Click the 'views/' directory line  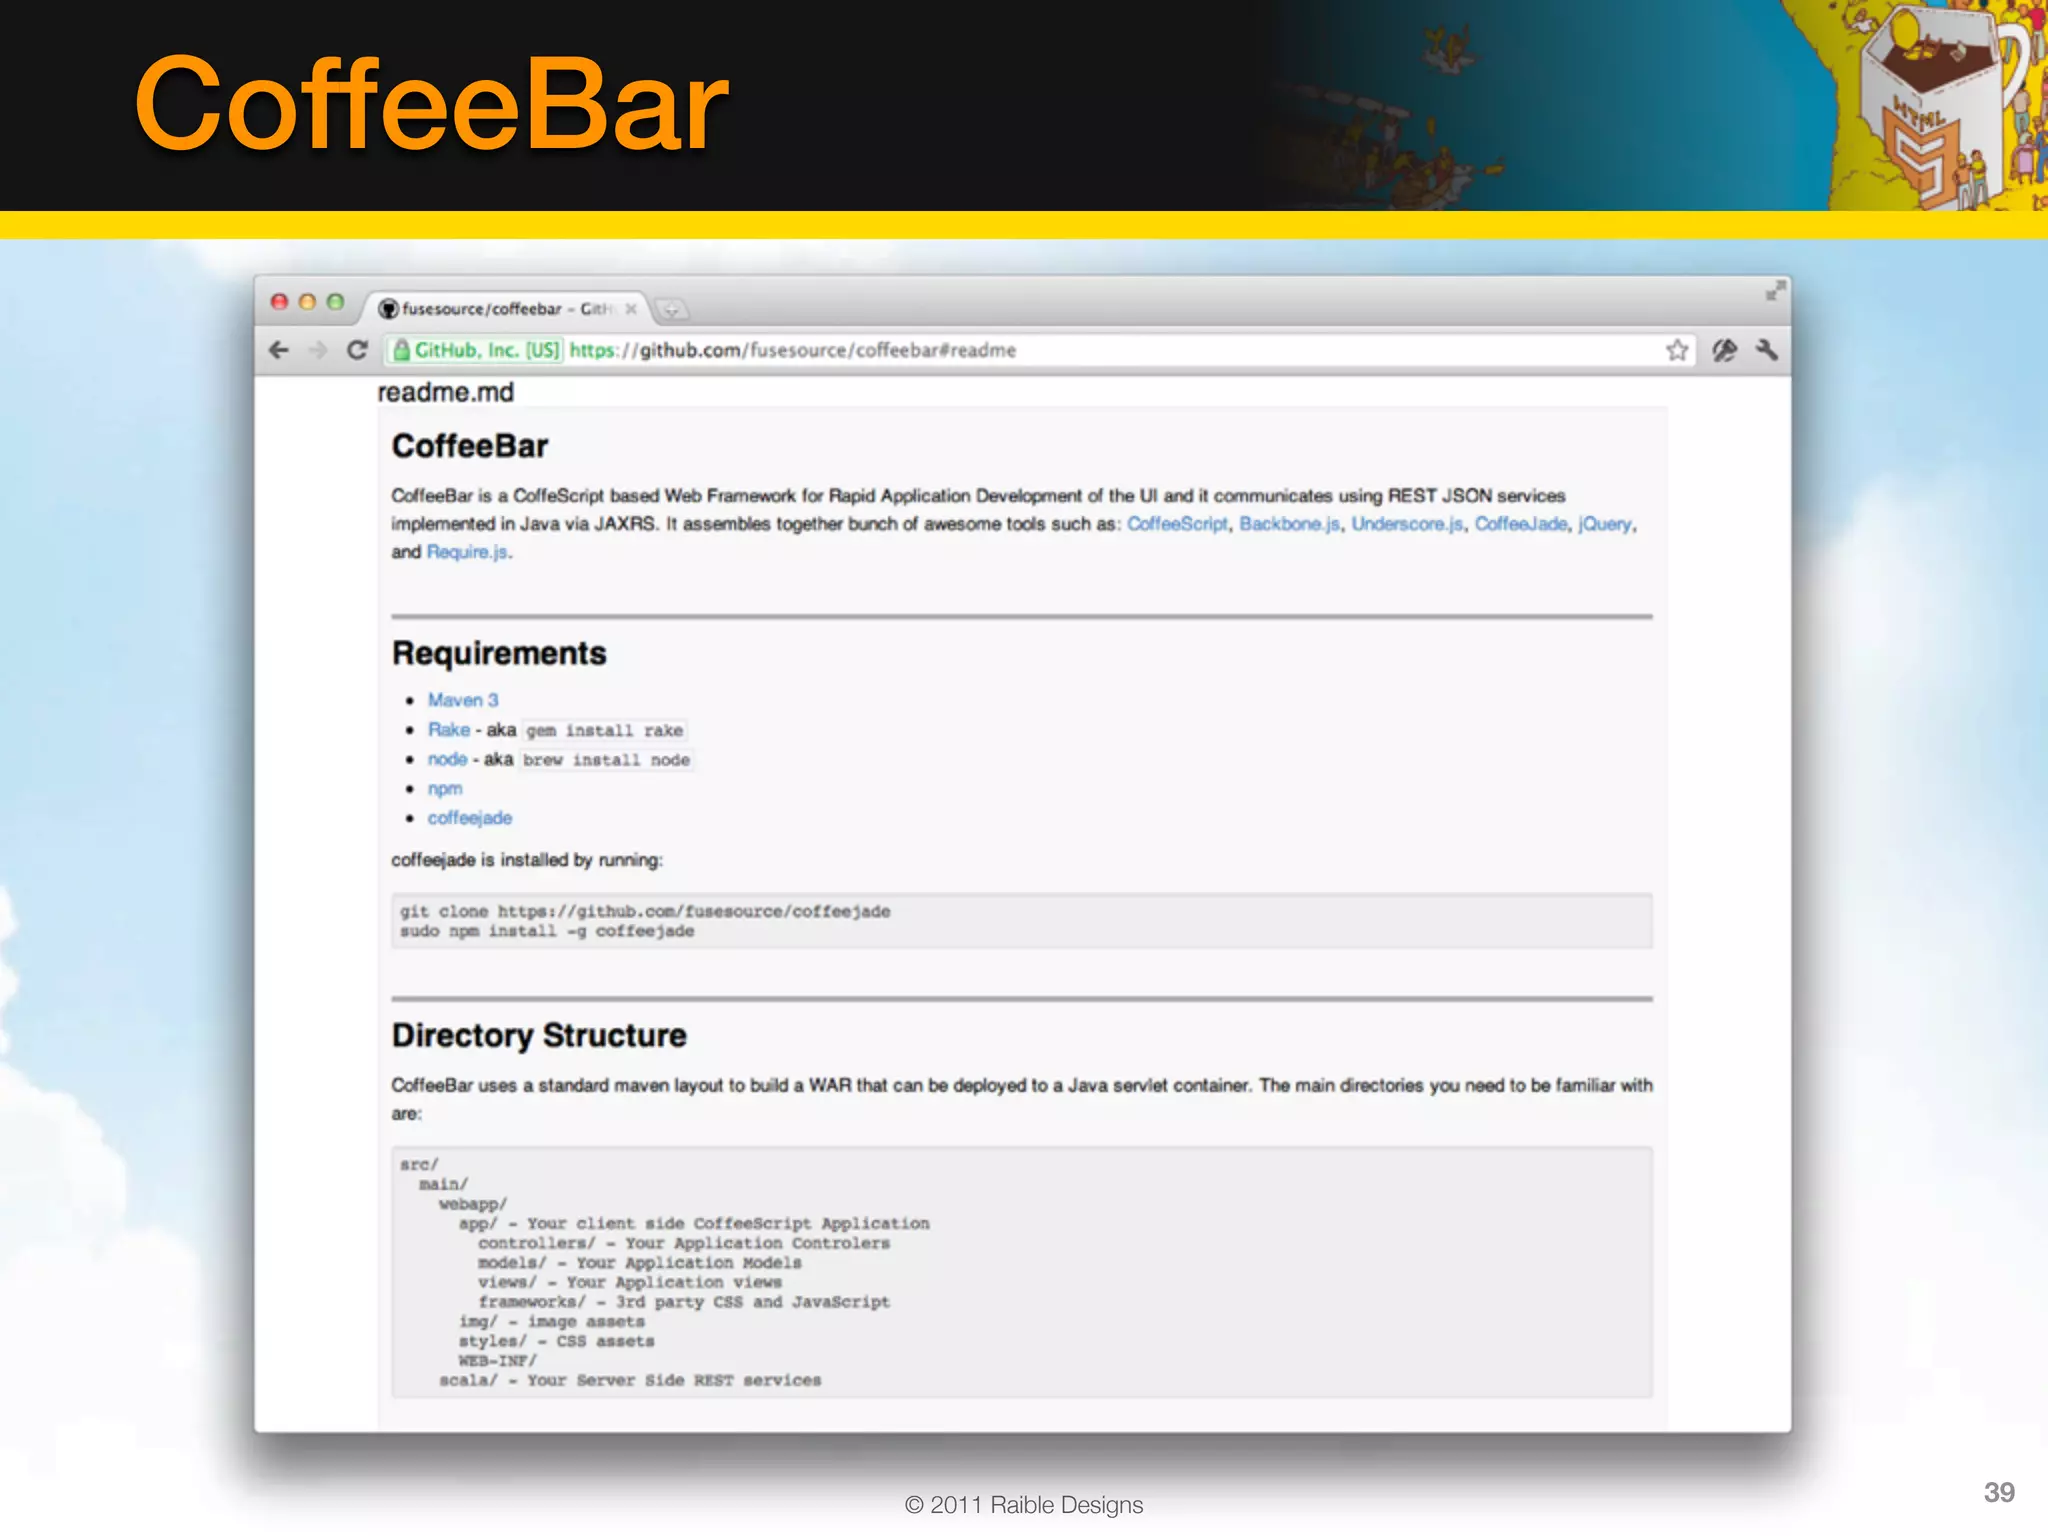630,1282
